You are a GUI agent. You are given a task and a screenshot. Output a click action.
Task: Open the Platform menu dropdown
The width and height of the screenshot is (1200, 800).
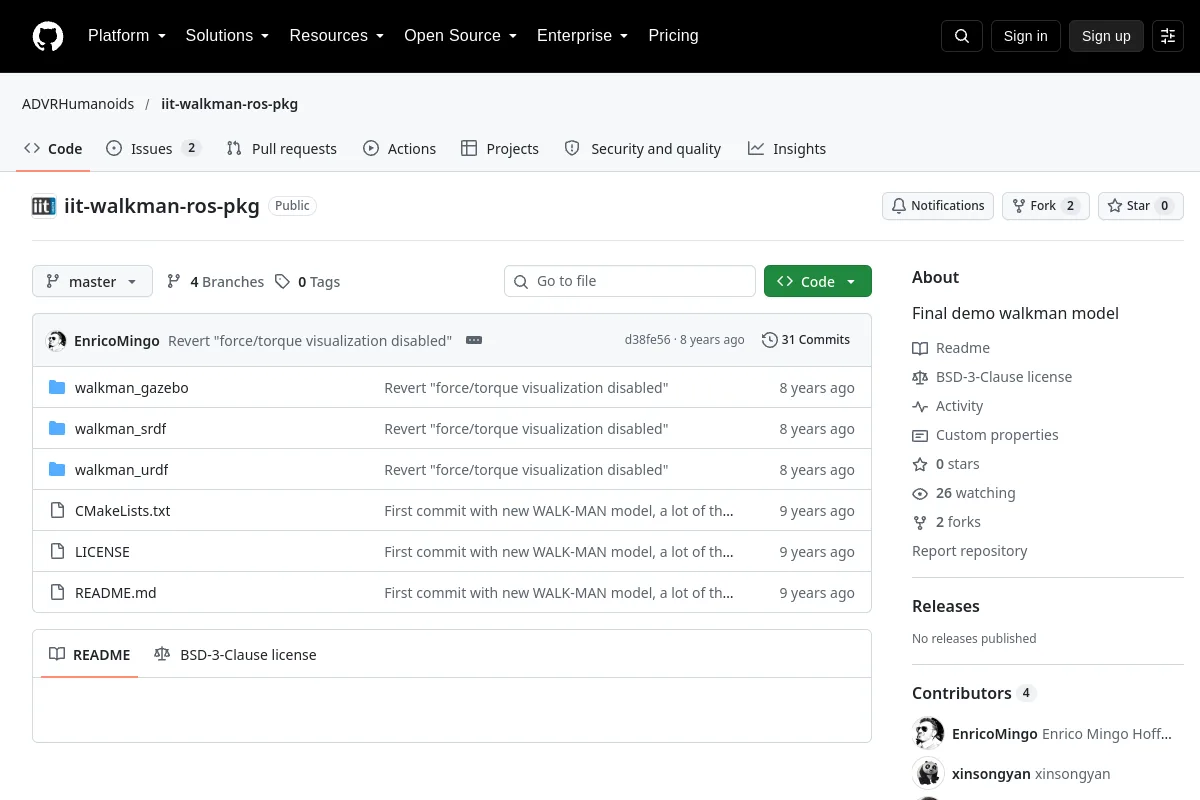click(127, 36)
